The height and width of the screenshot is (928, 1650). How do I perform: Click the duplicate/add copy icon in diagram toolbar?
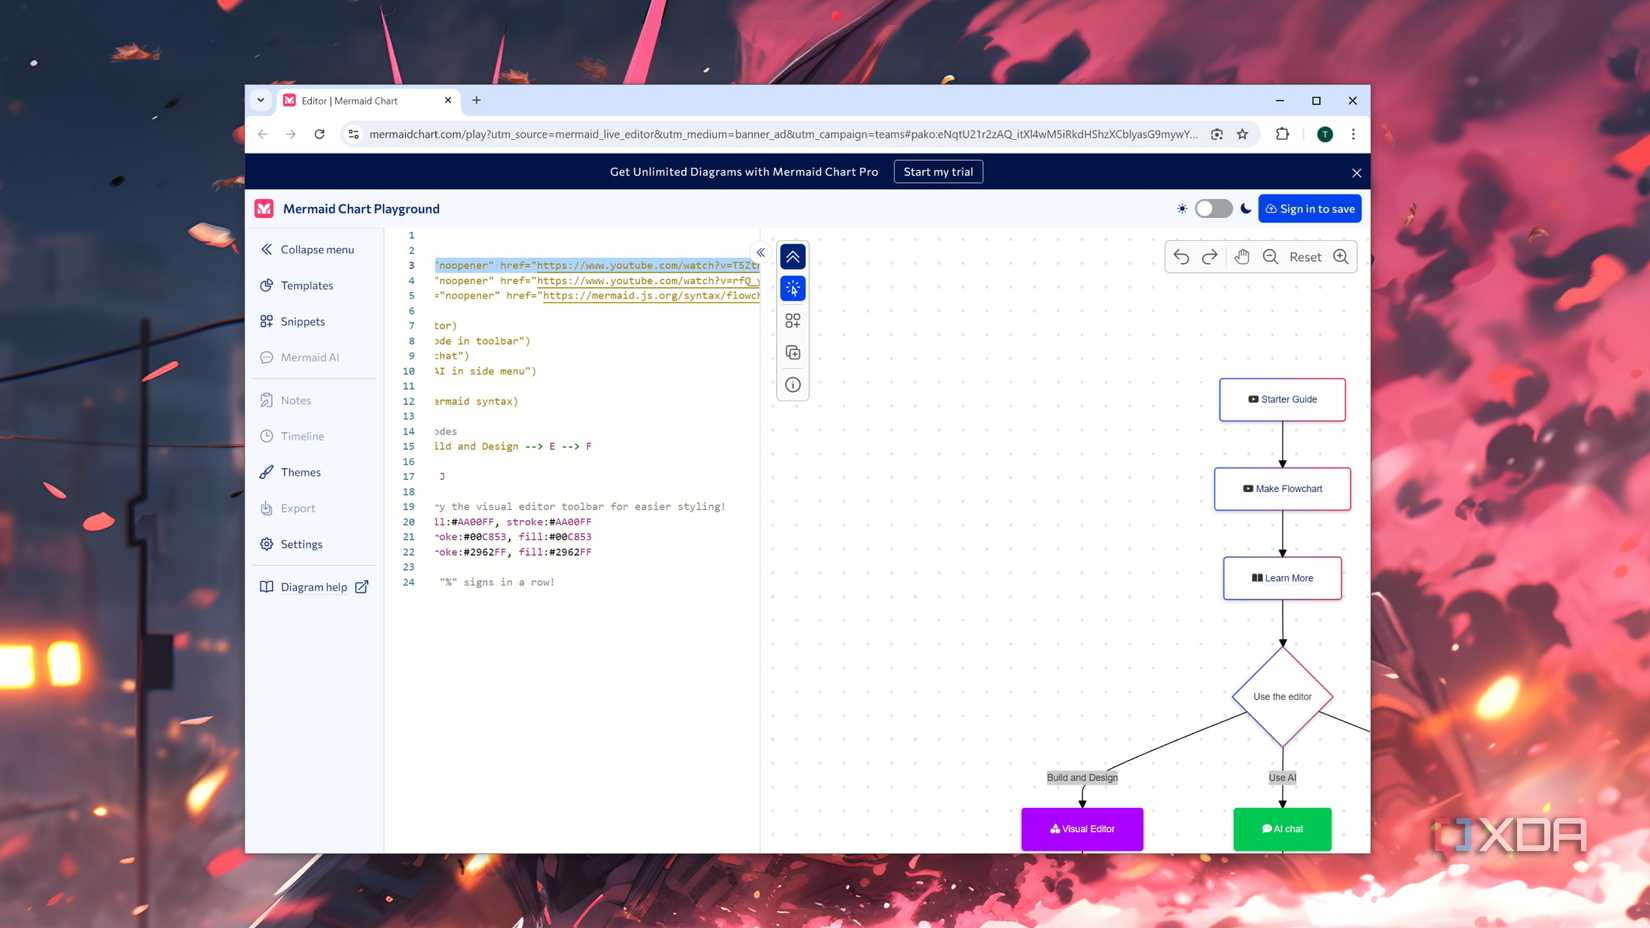[793, 353]
